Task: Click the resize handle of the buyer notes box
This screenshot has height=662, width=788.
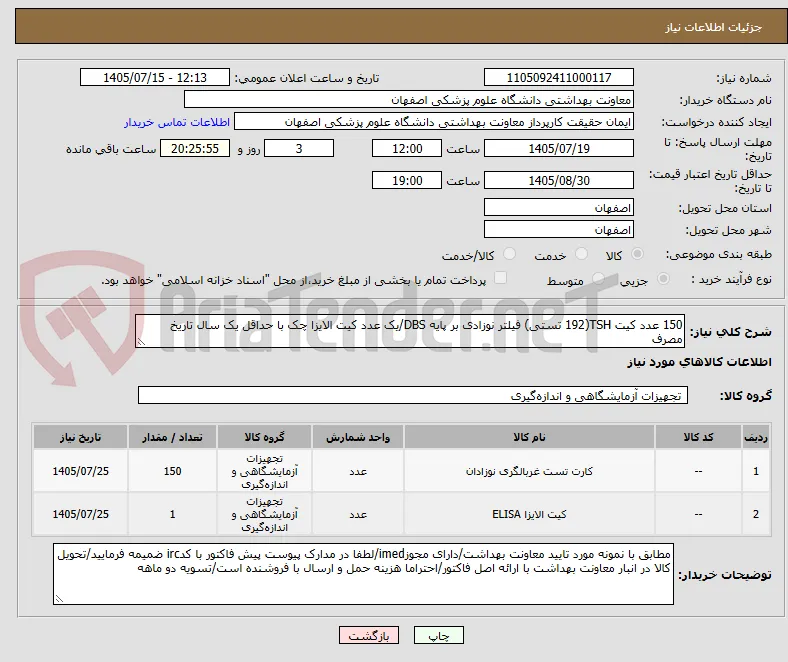Action: pos(59,599)
